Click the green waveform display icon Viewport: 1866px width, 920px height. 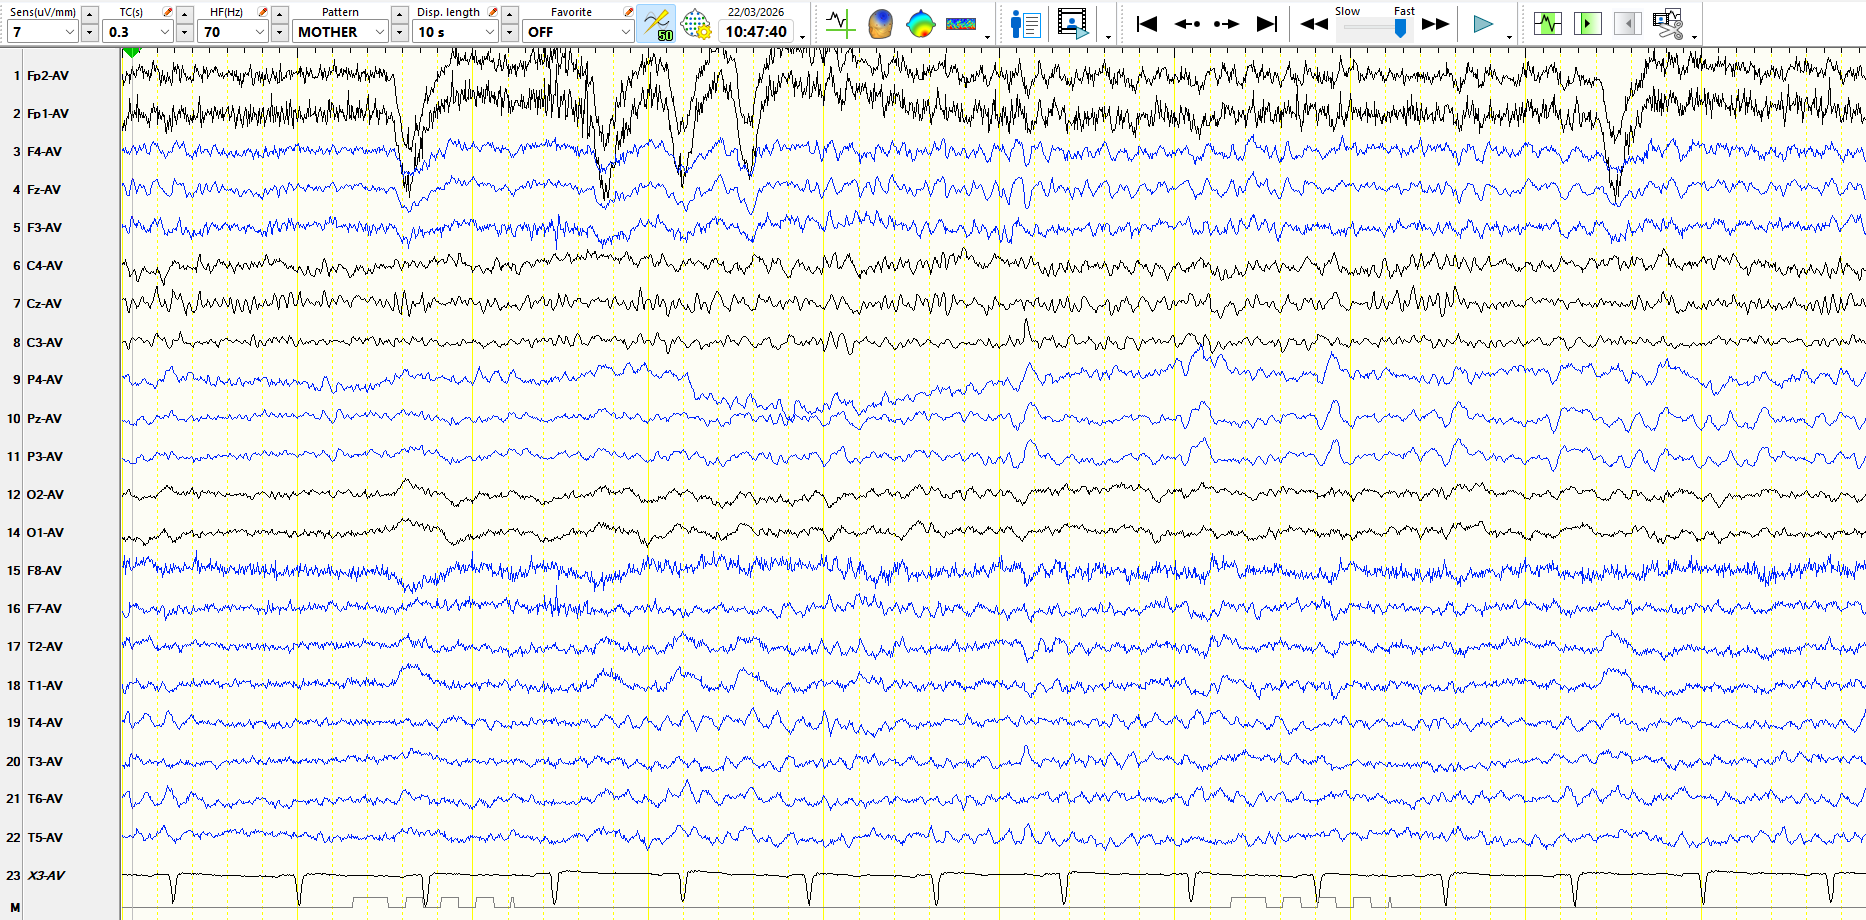1548,23
